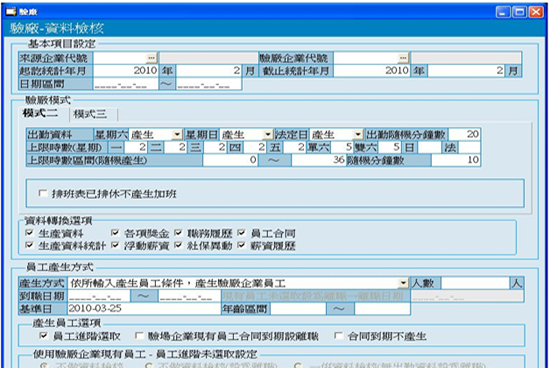Click the 基準日 field showing 2010-03-25

click(144, 309)
